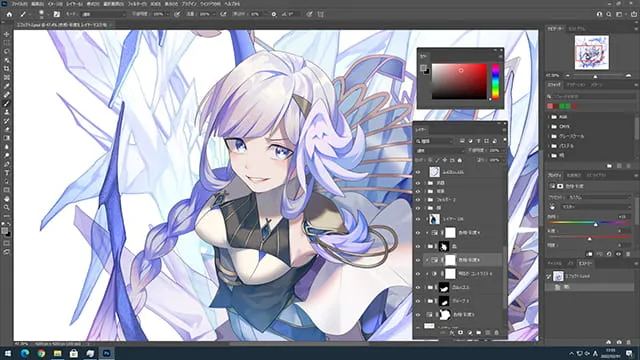
Task: Go to the Home screen icon
Action: pos(9,14)
